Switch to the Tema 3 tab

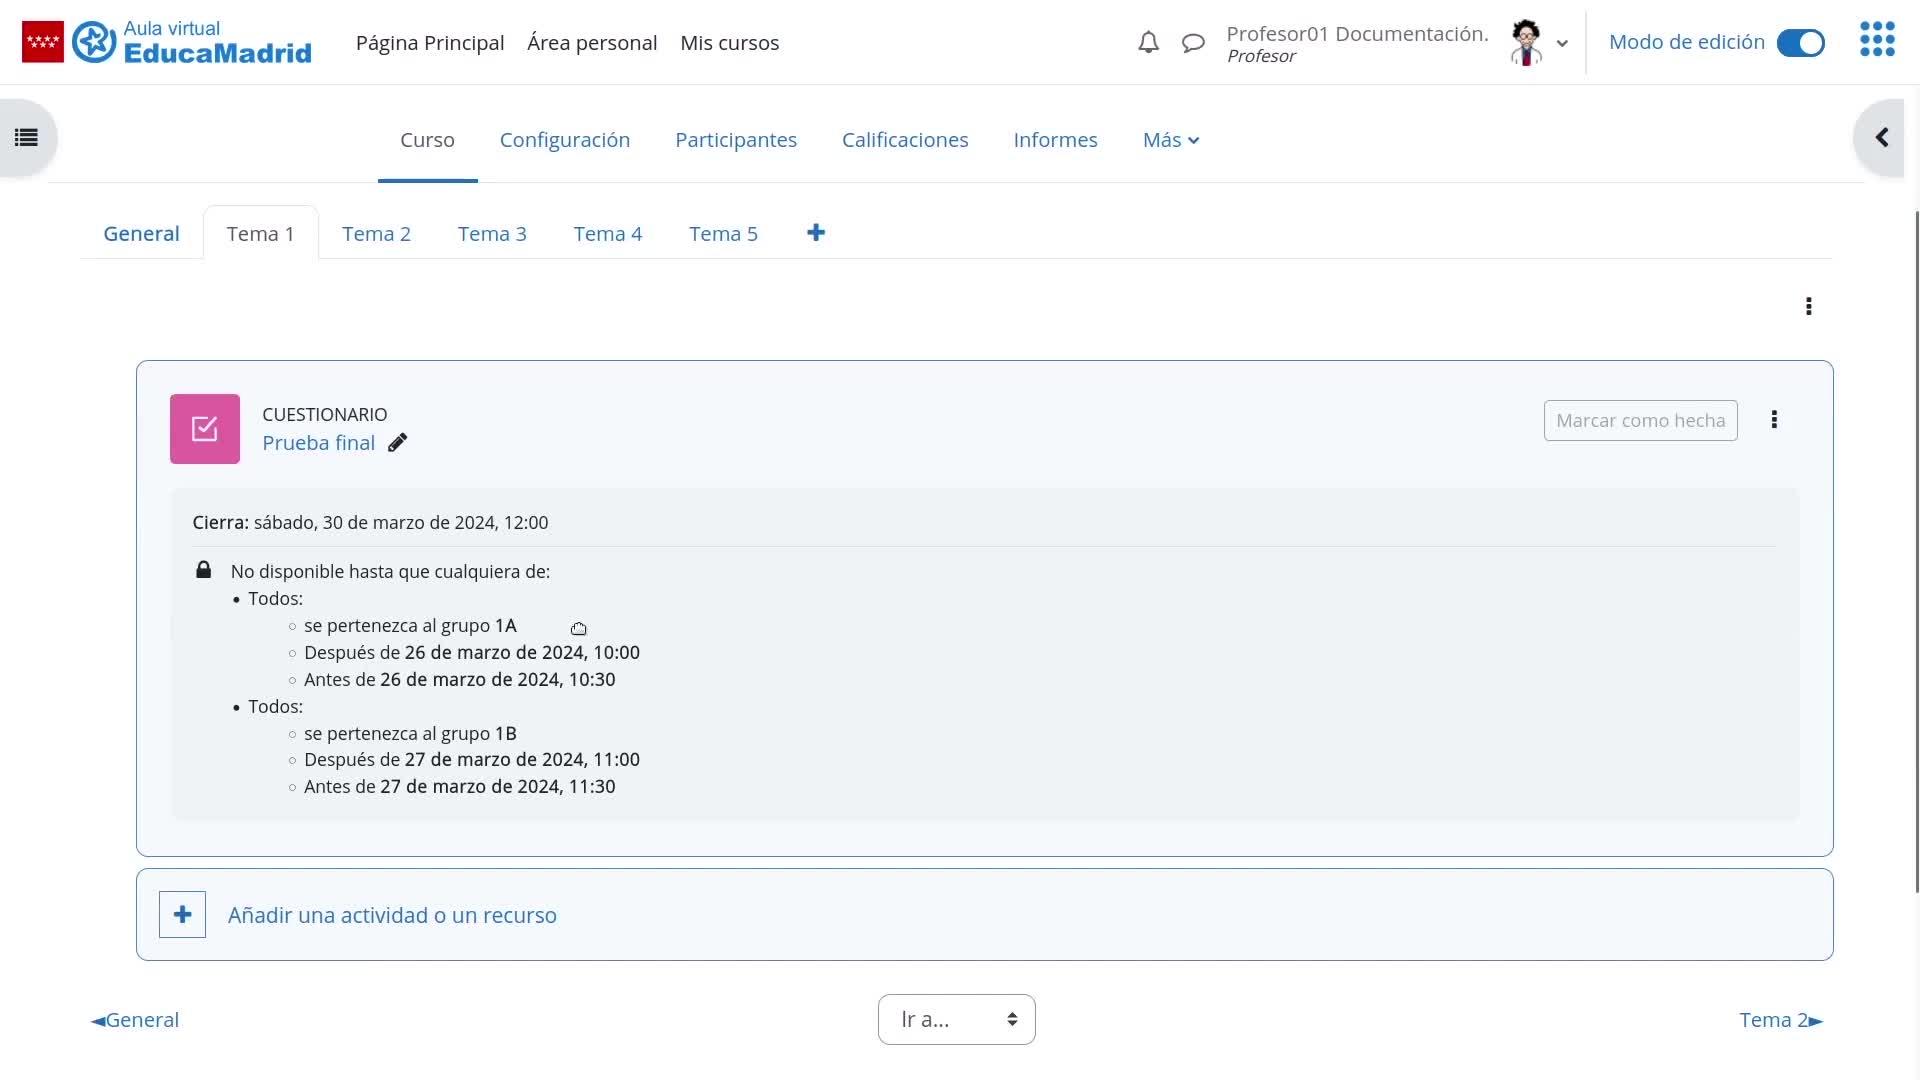tap(492, 234)
